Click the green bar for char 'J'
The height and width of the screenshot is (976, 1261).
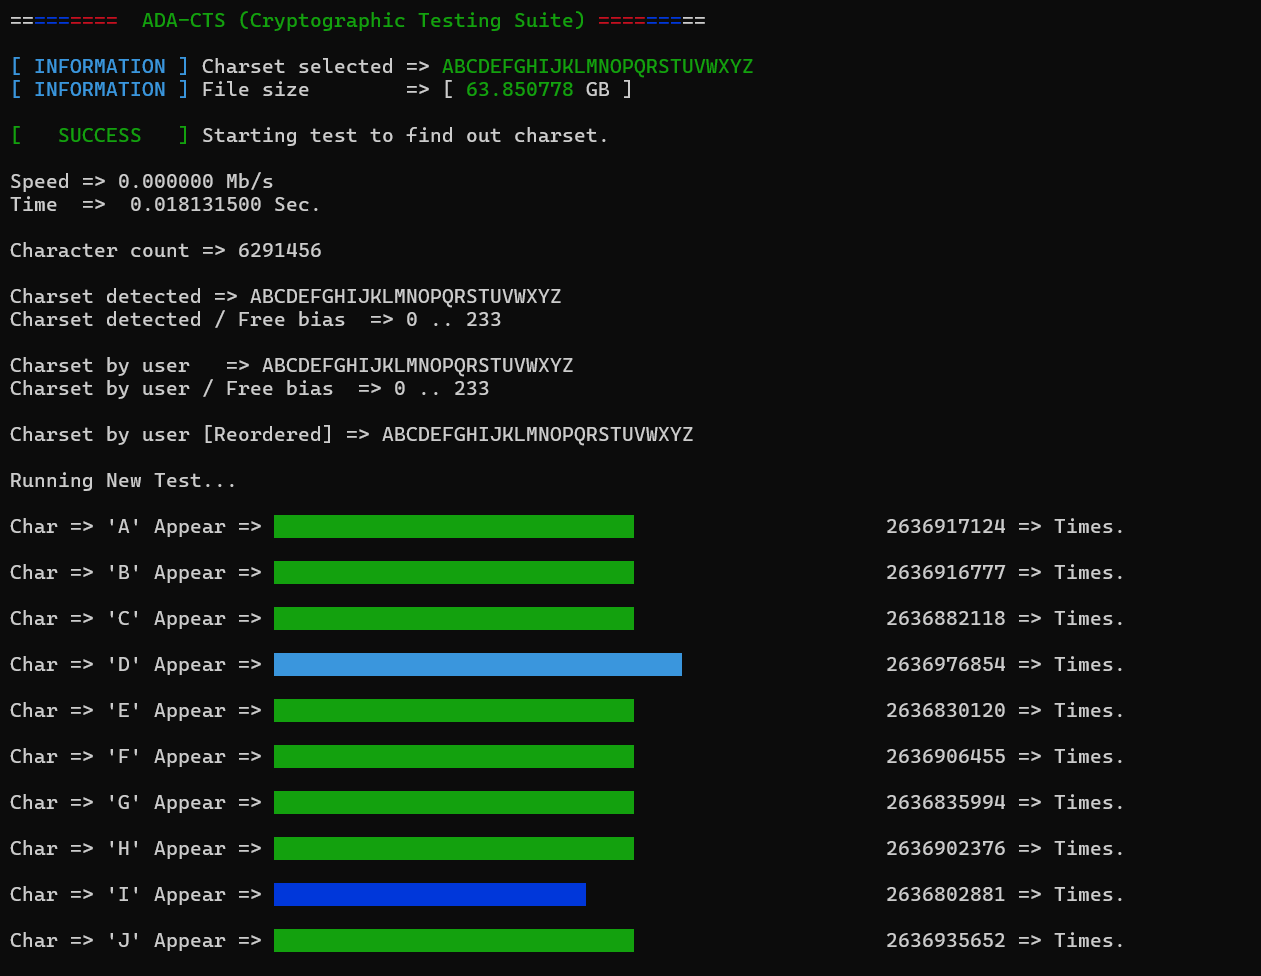click(454, 941)
